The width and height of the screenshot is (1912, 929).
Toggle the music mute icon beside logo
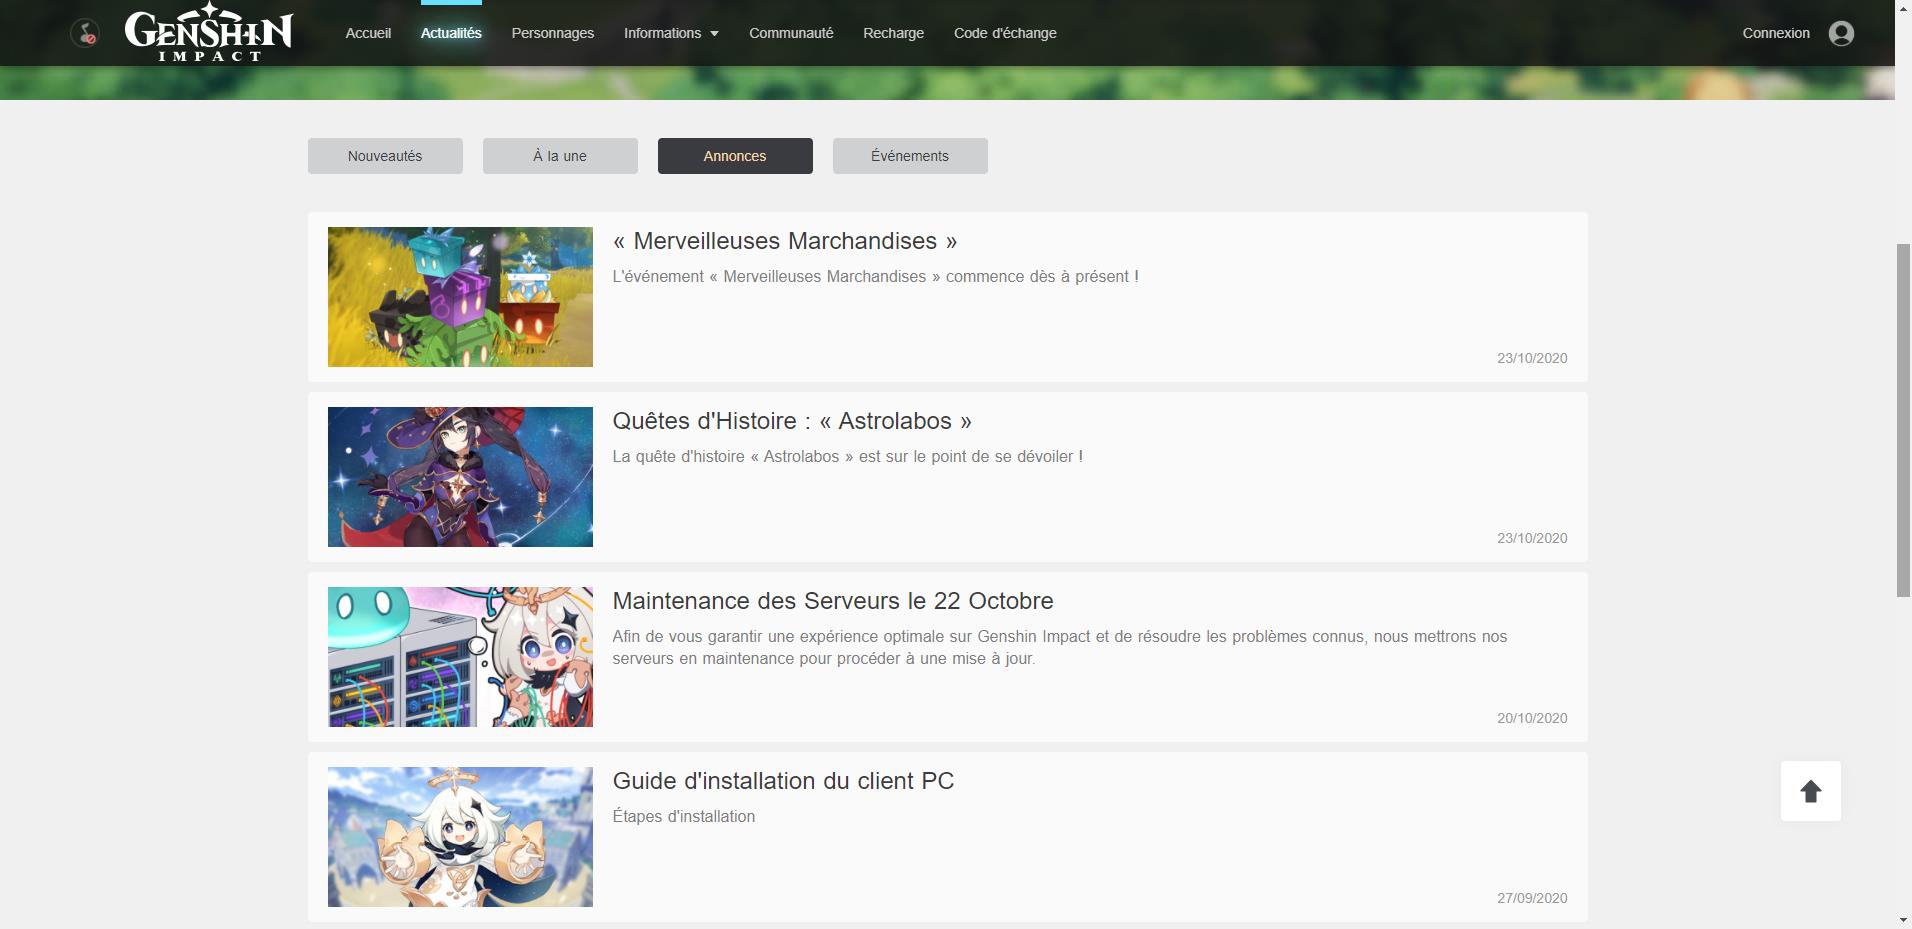point(85,34)
